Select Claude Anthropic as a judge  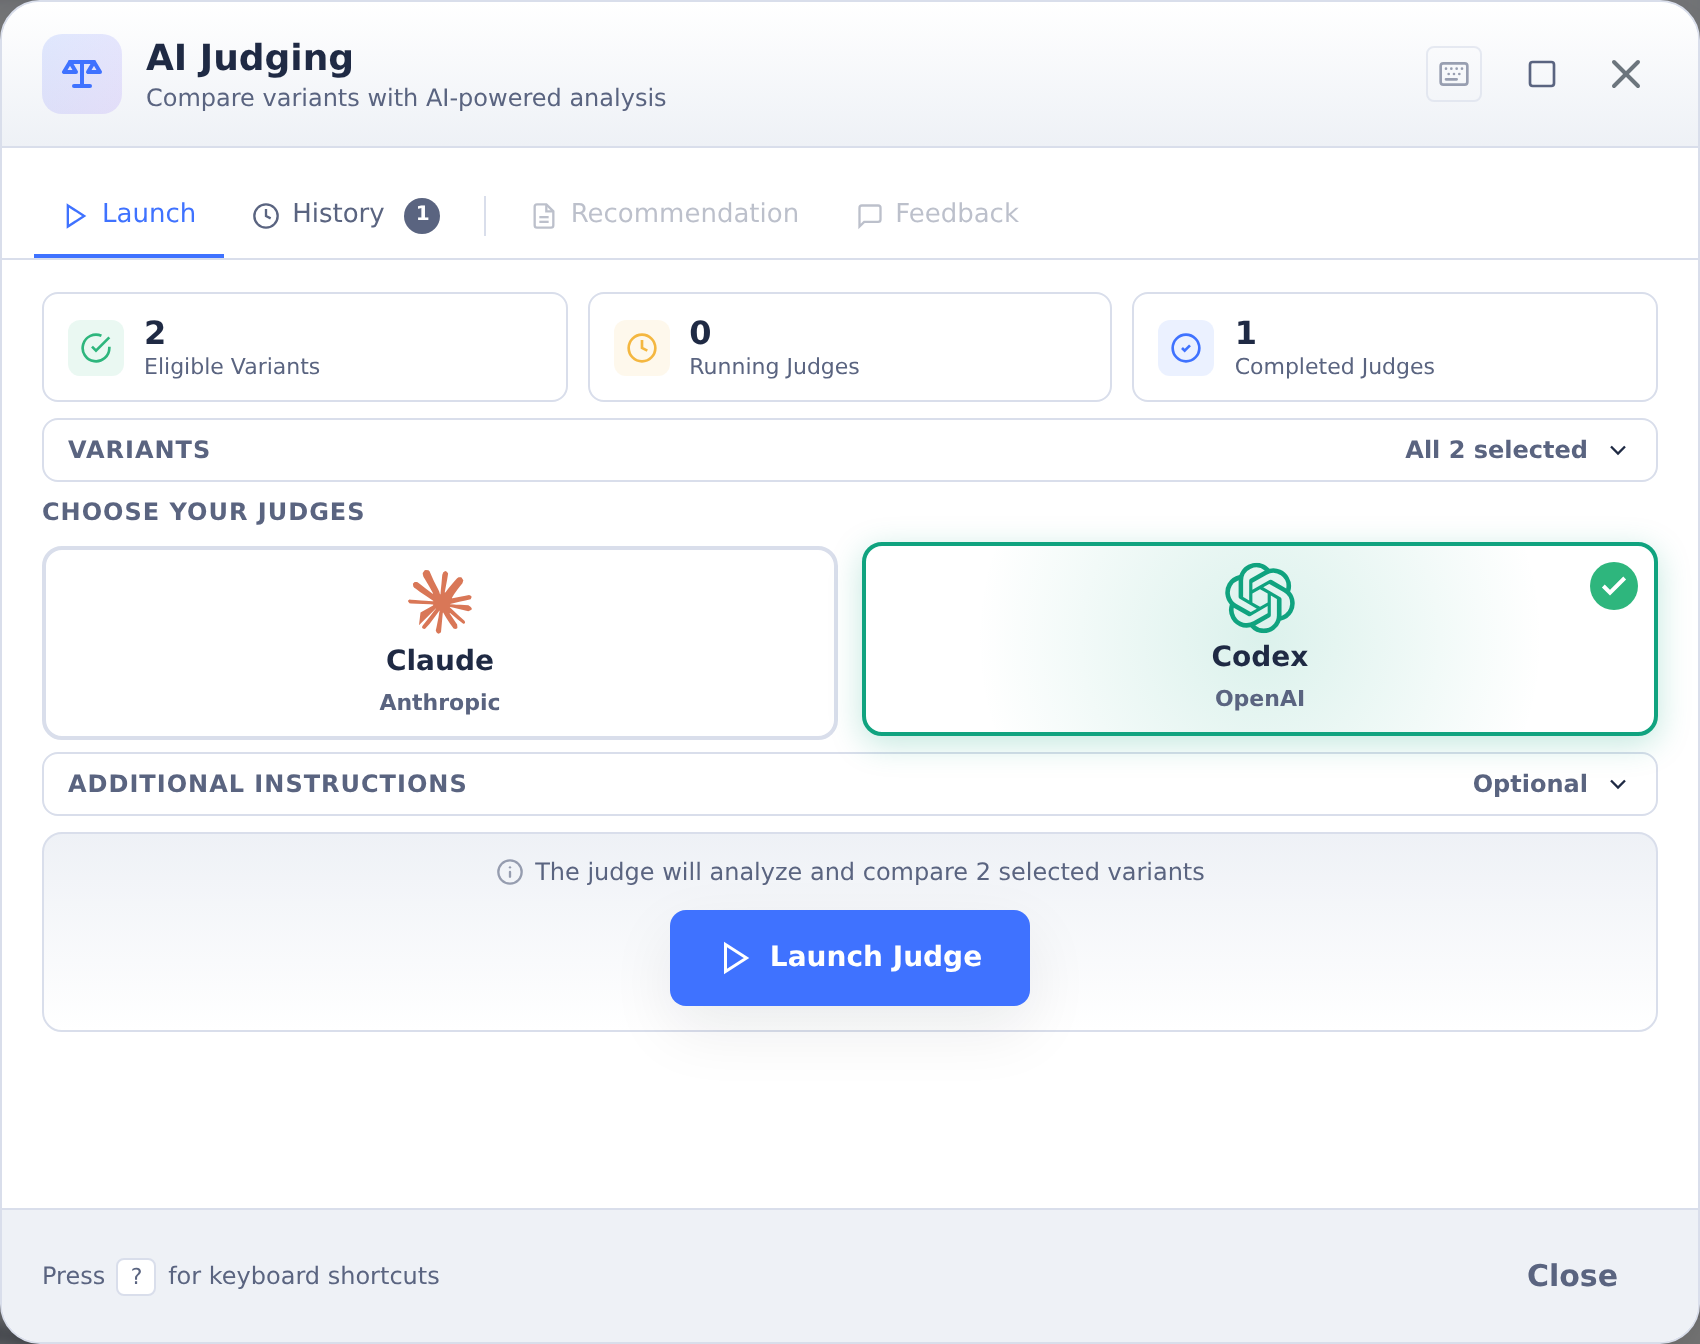pyautogui.click(x=440, y=643)
